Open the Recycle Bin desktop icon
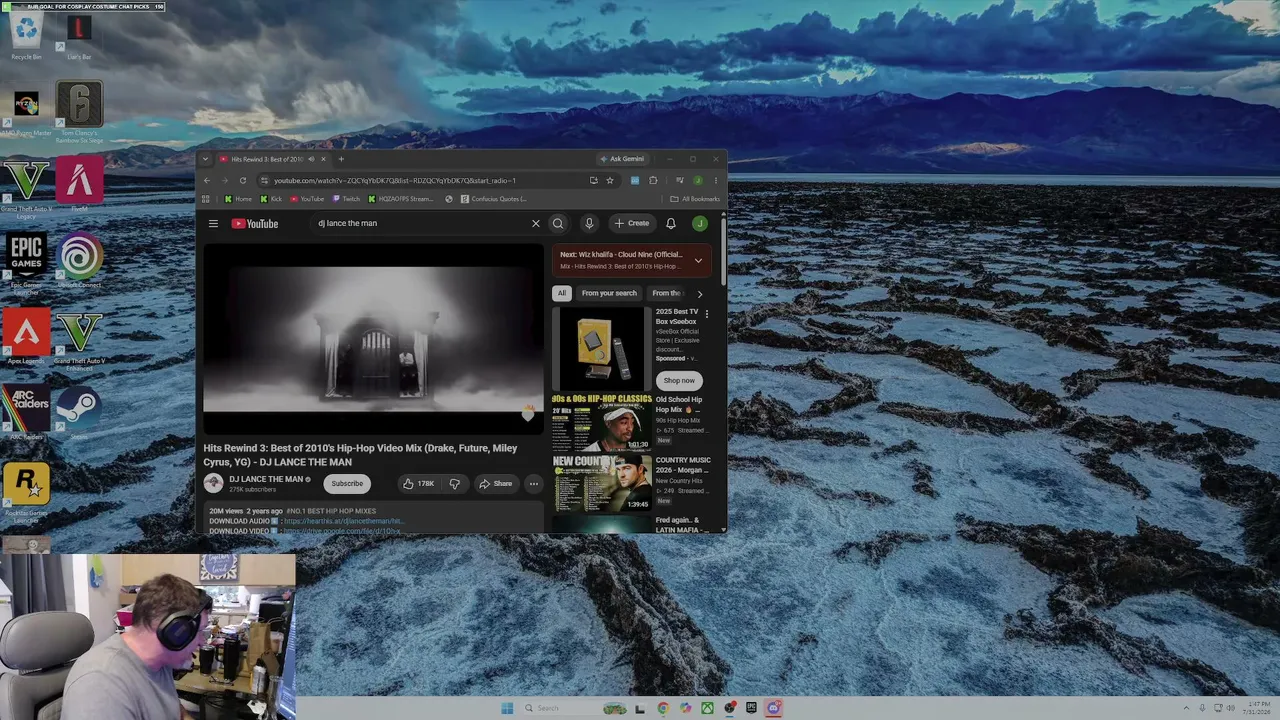 click(26, 37)
